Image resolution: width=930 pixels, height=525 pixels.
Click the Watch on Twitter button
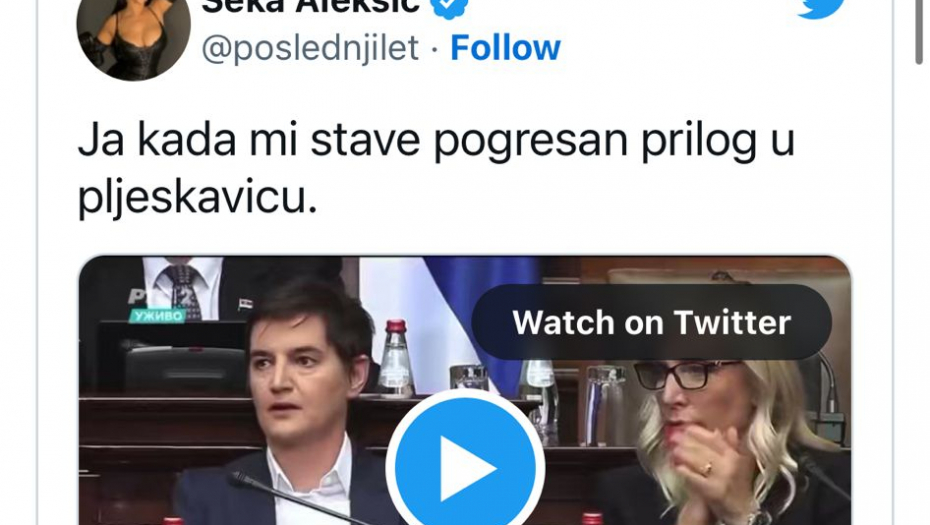click(x=651, y=322)
